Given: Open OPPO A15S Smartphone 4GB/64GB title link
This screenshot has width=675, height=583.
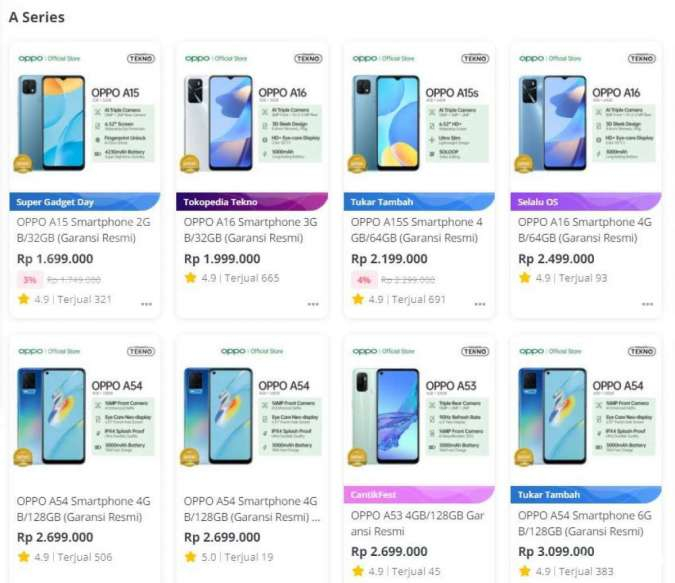Looking at the screenshot, I should click(416, 230).
